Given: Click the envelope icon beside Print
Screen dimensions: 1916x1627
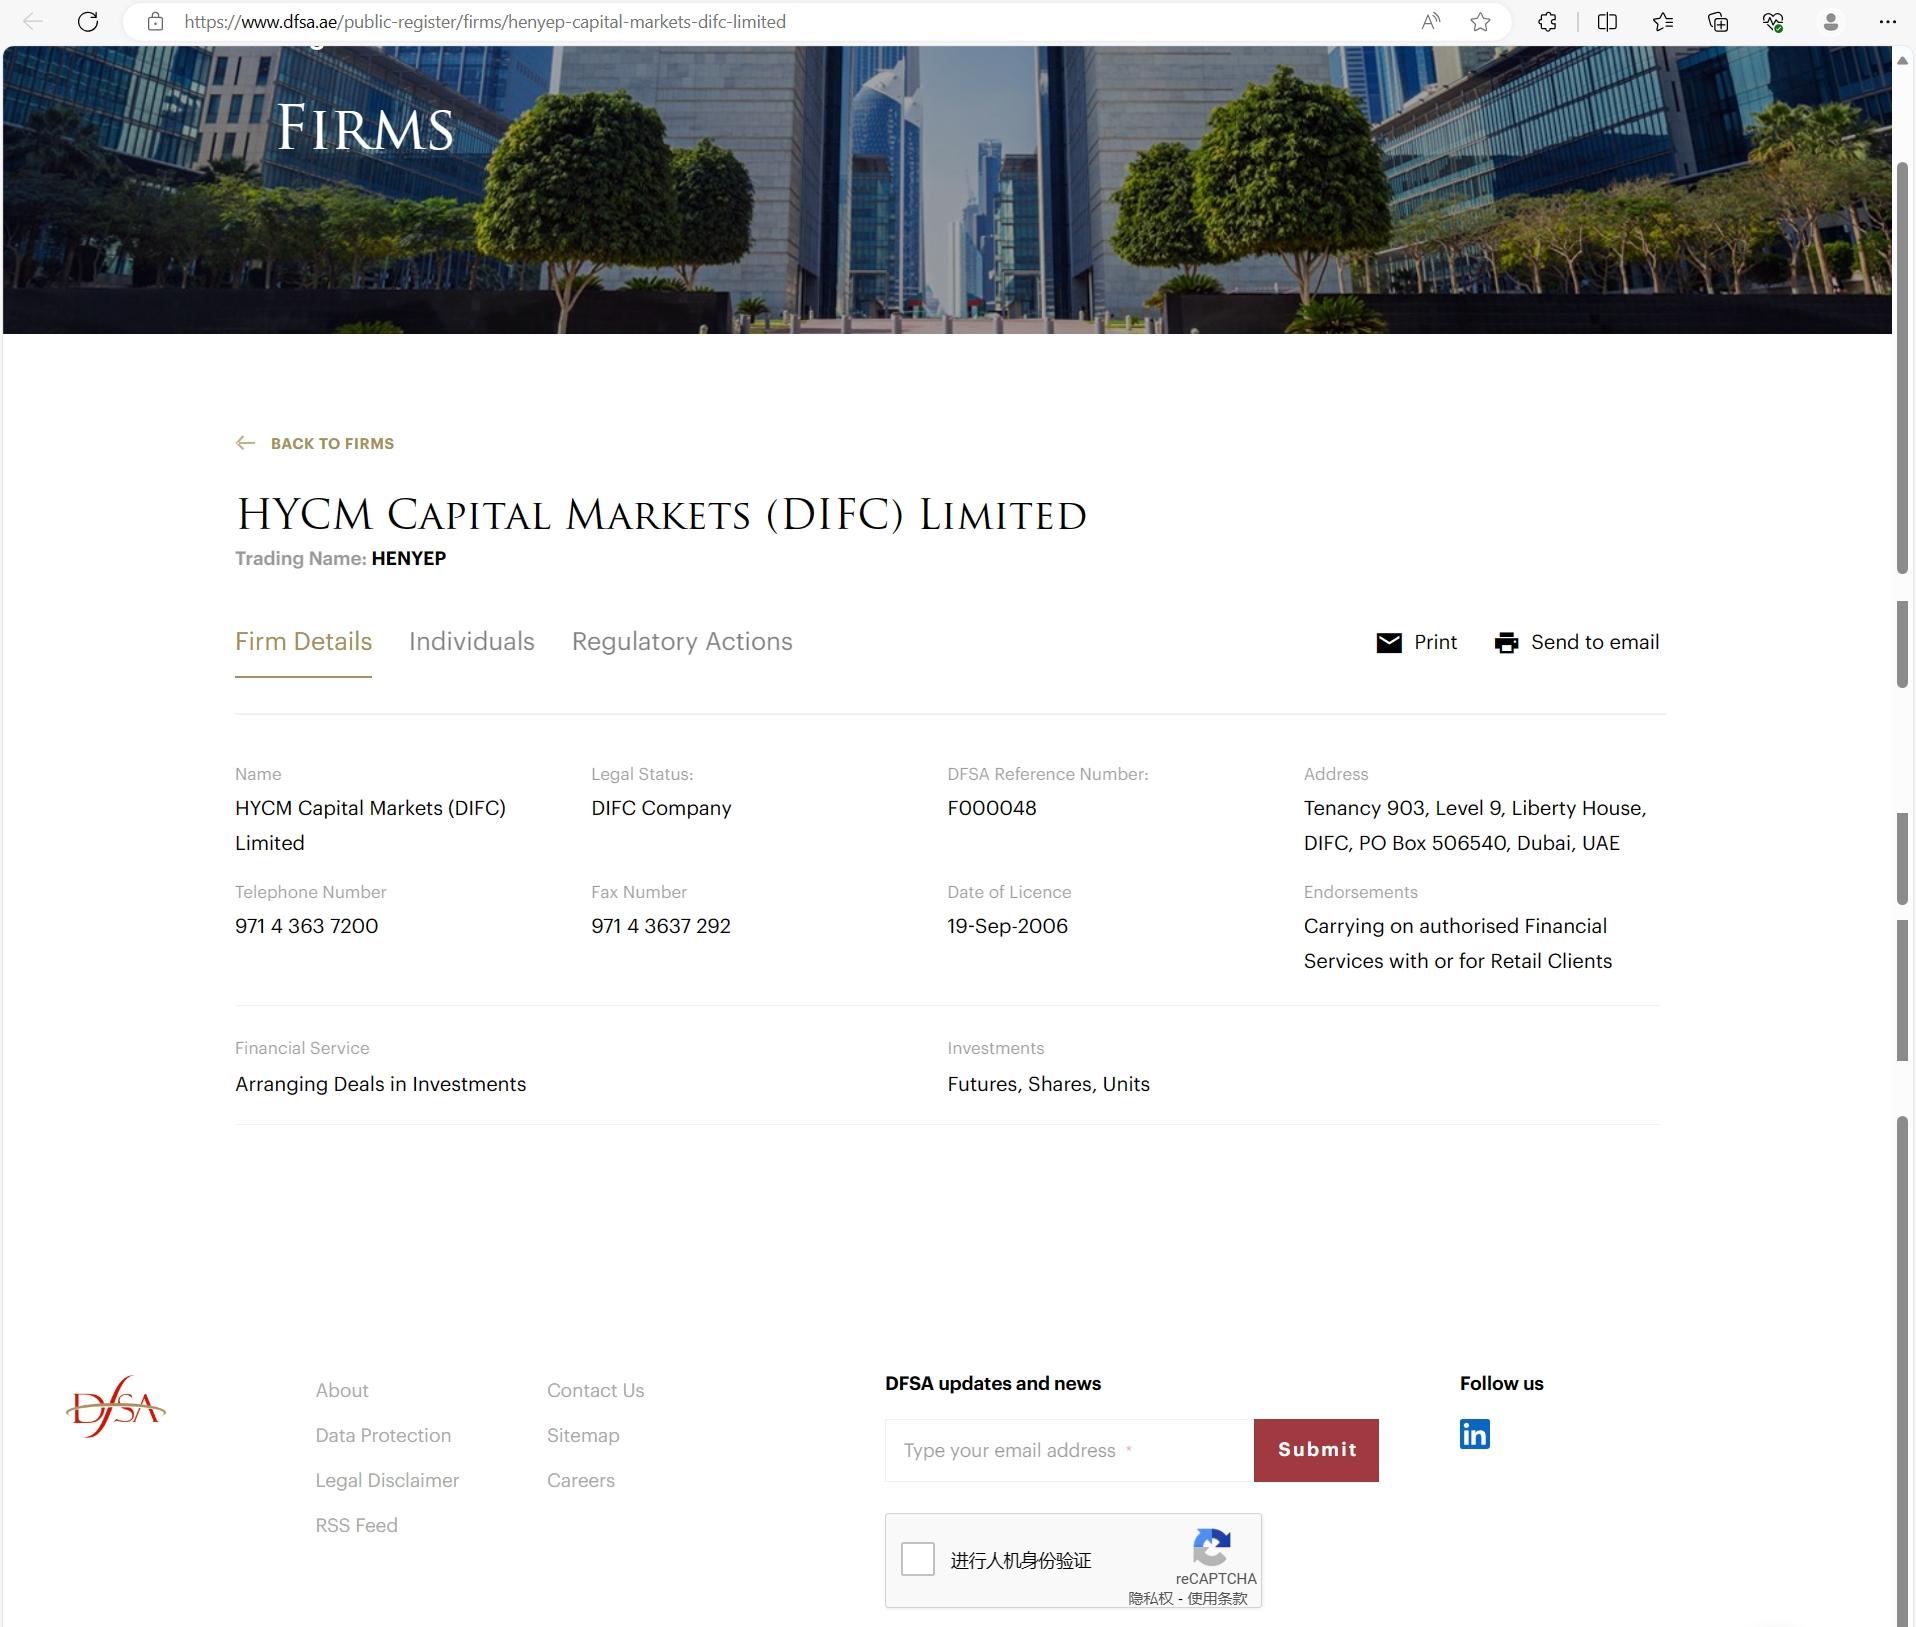Looking at the screenshot, I should [1389, 643].
